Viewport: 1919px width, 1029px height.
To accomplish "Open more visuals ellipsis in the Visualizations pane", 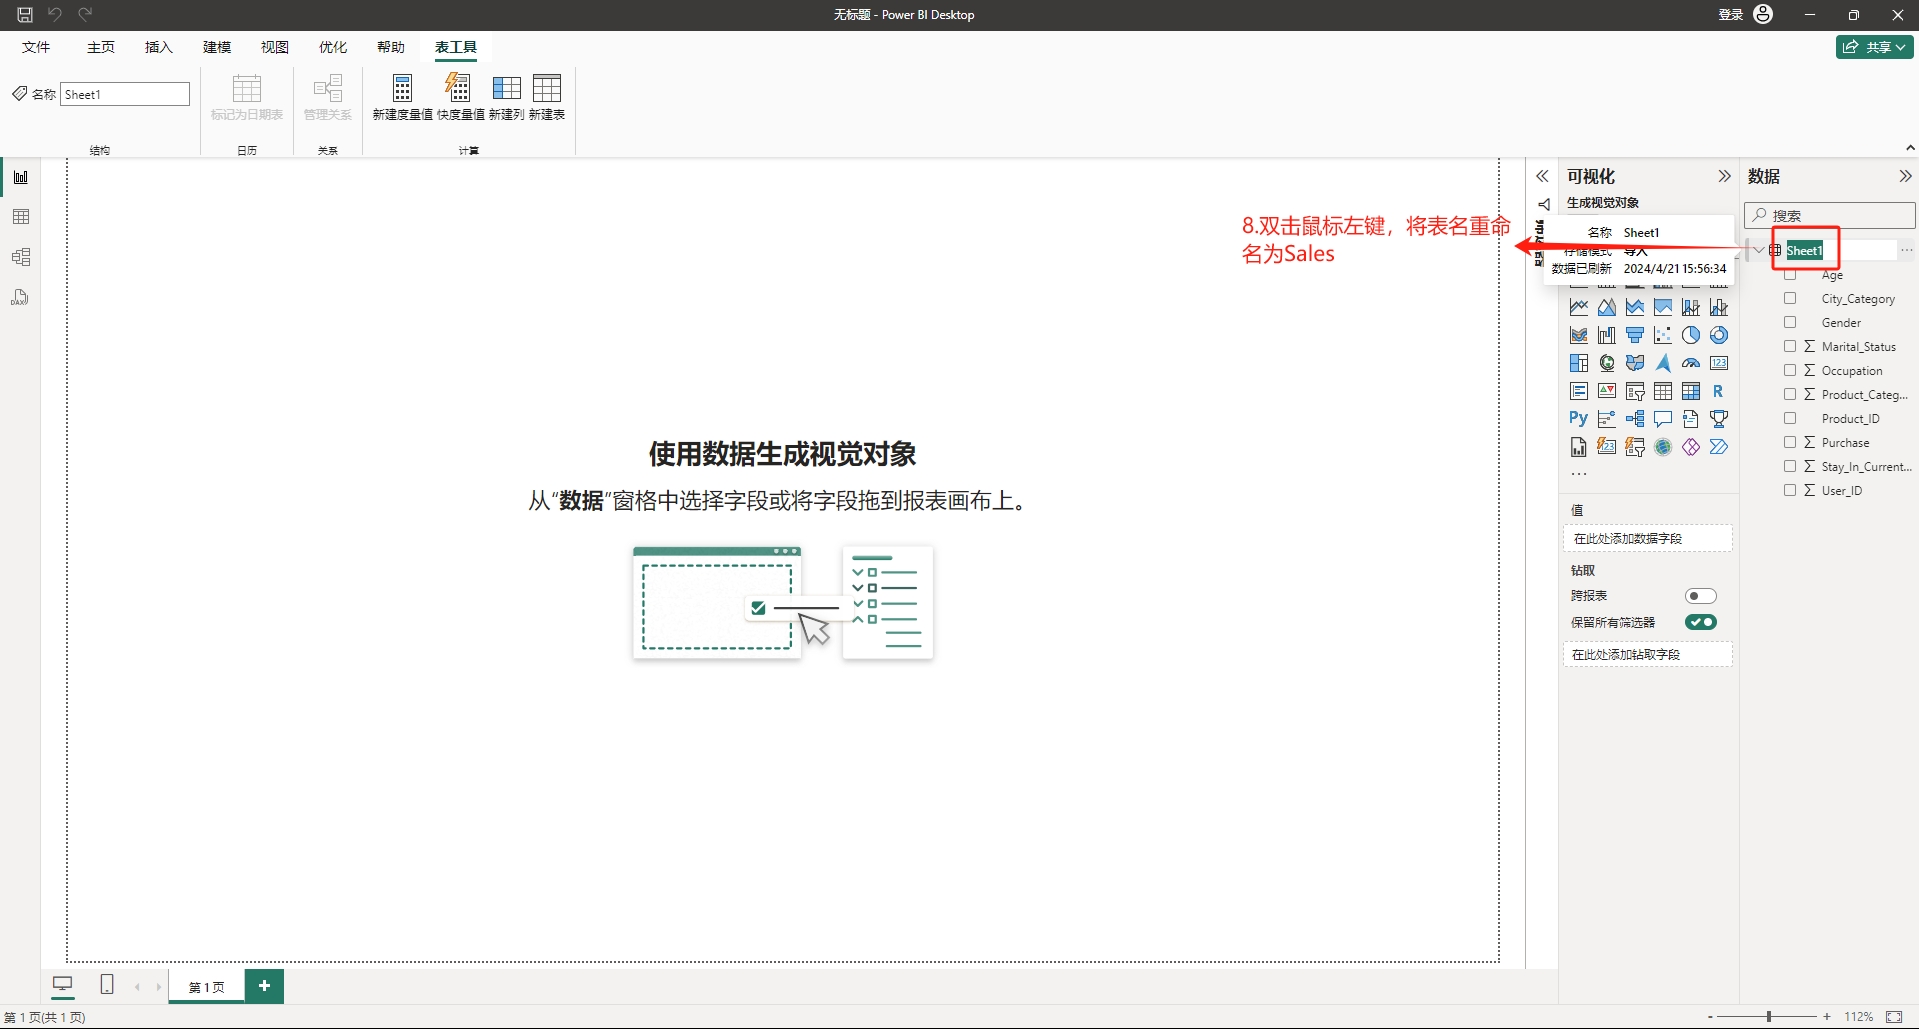I will [x=1579, y=474].
